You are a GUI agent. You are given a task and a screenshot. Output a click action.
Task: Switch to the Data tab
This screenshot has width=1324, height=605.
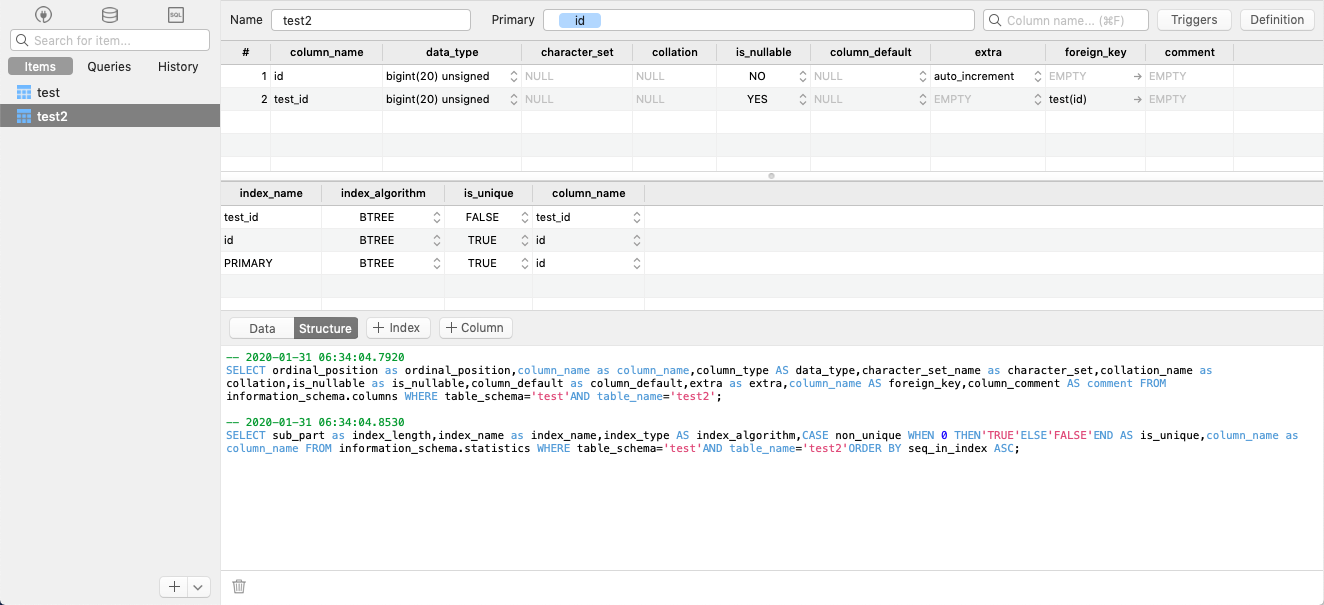pyautogui.click(x=260, y=327)
